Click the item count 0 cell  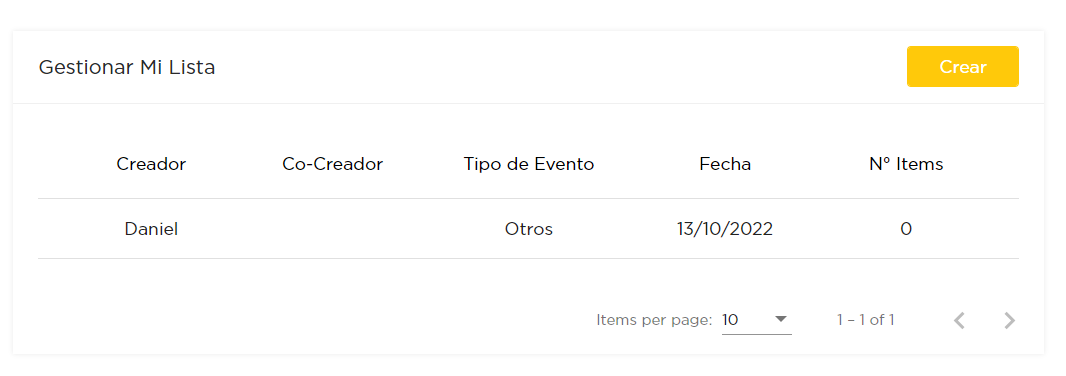pyautogui.click(x=906, y=229)
